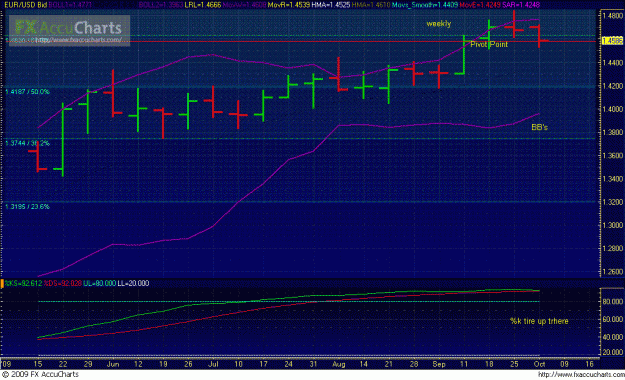Click the MovE=1.4249 readout

(480, 5)
